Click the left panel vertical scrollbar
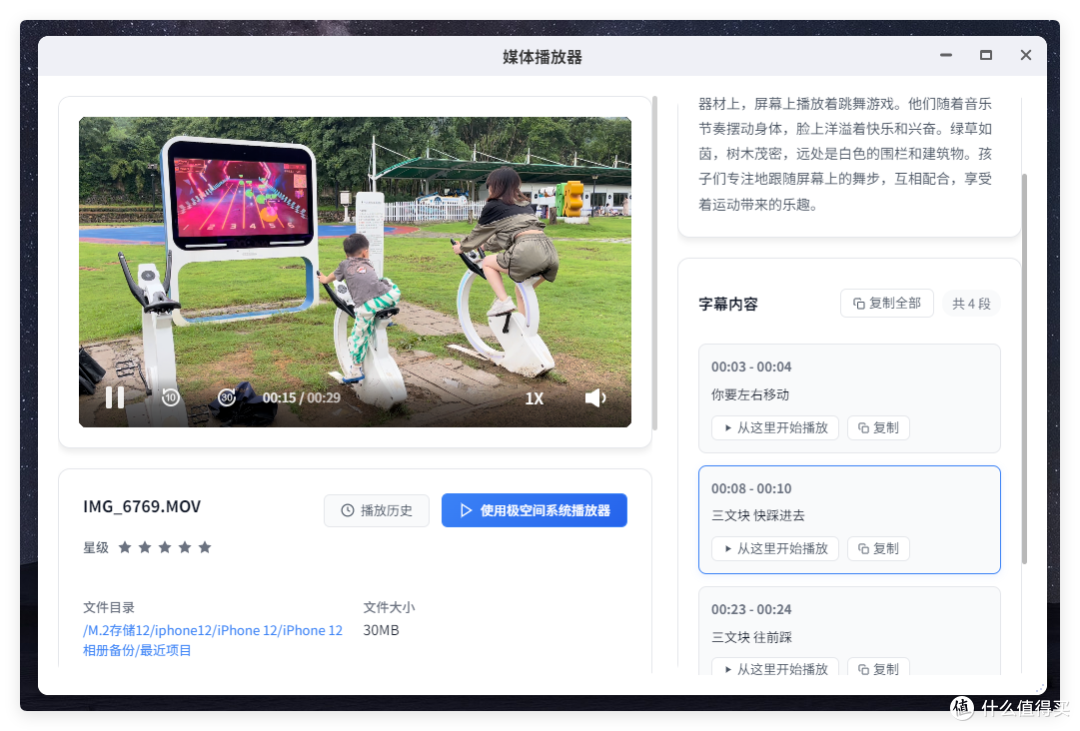 654,263
